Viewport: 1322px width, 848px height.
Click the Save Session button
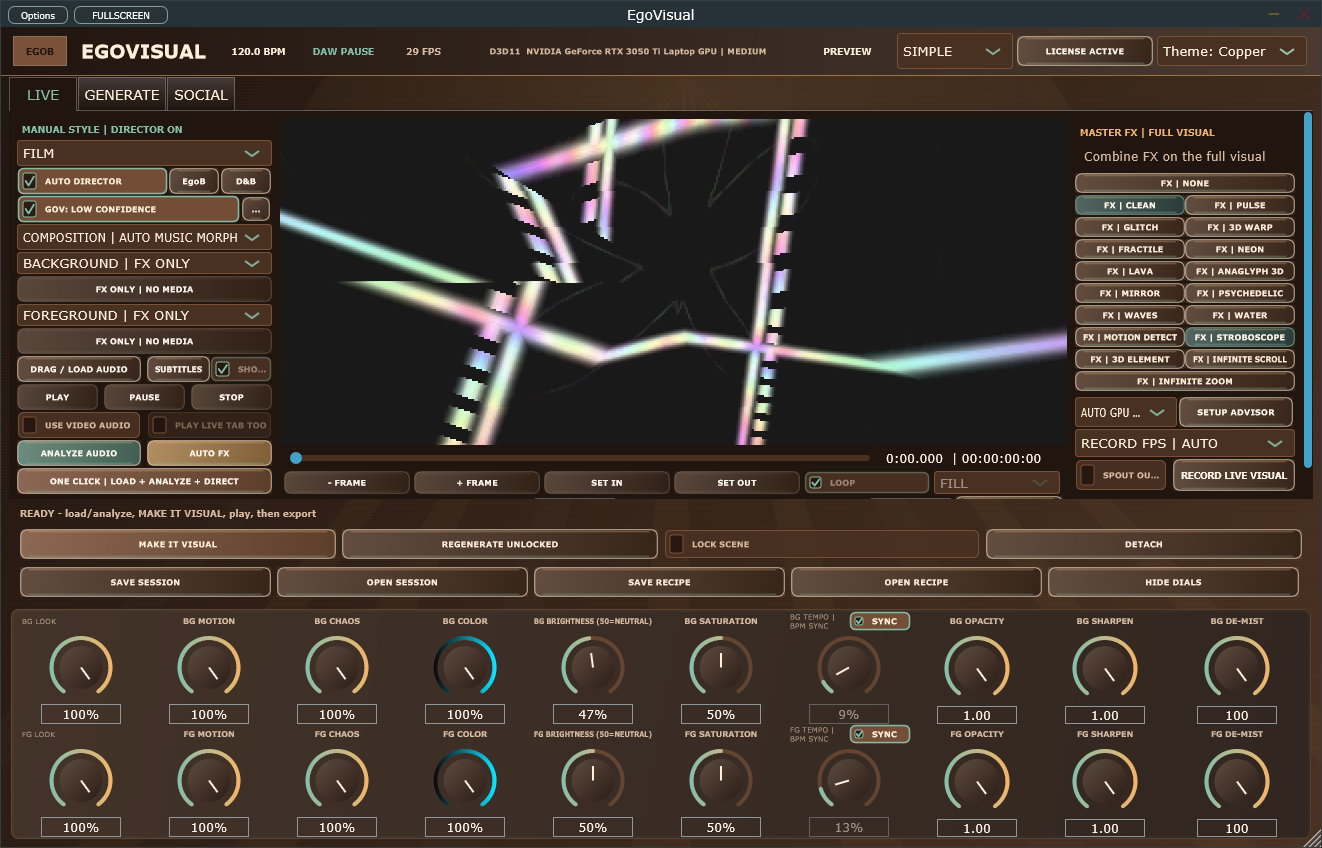[145, 582]
